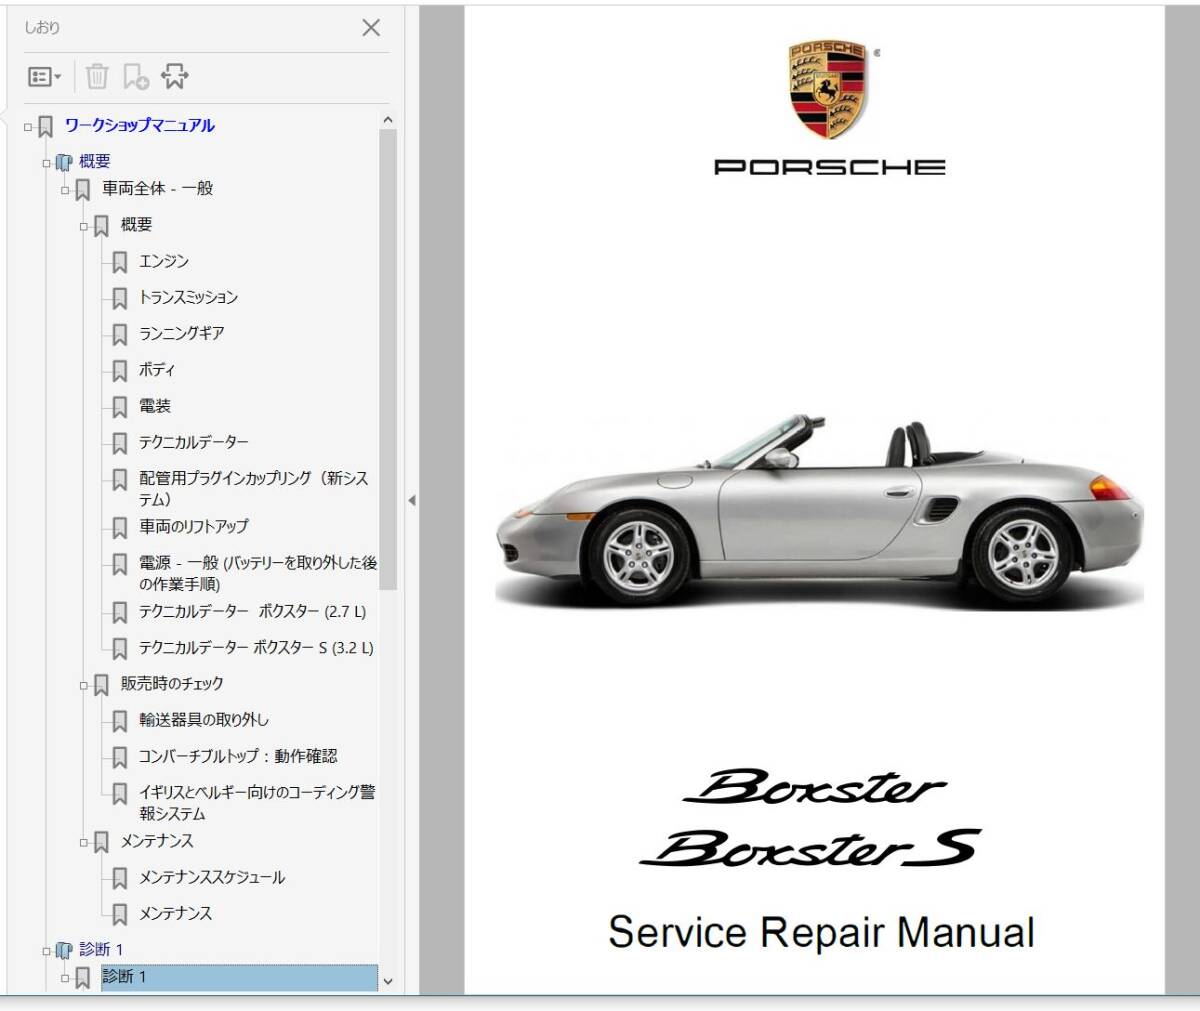Viewport: 1200px width, 1011px height.
Task: Close the しおり bookmarks panel
Action: pyautogui.click(x=371, y=28)
